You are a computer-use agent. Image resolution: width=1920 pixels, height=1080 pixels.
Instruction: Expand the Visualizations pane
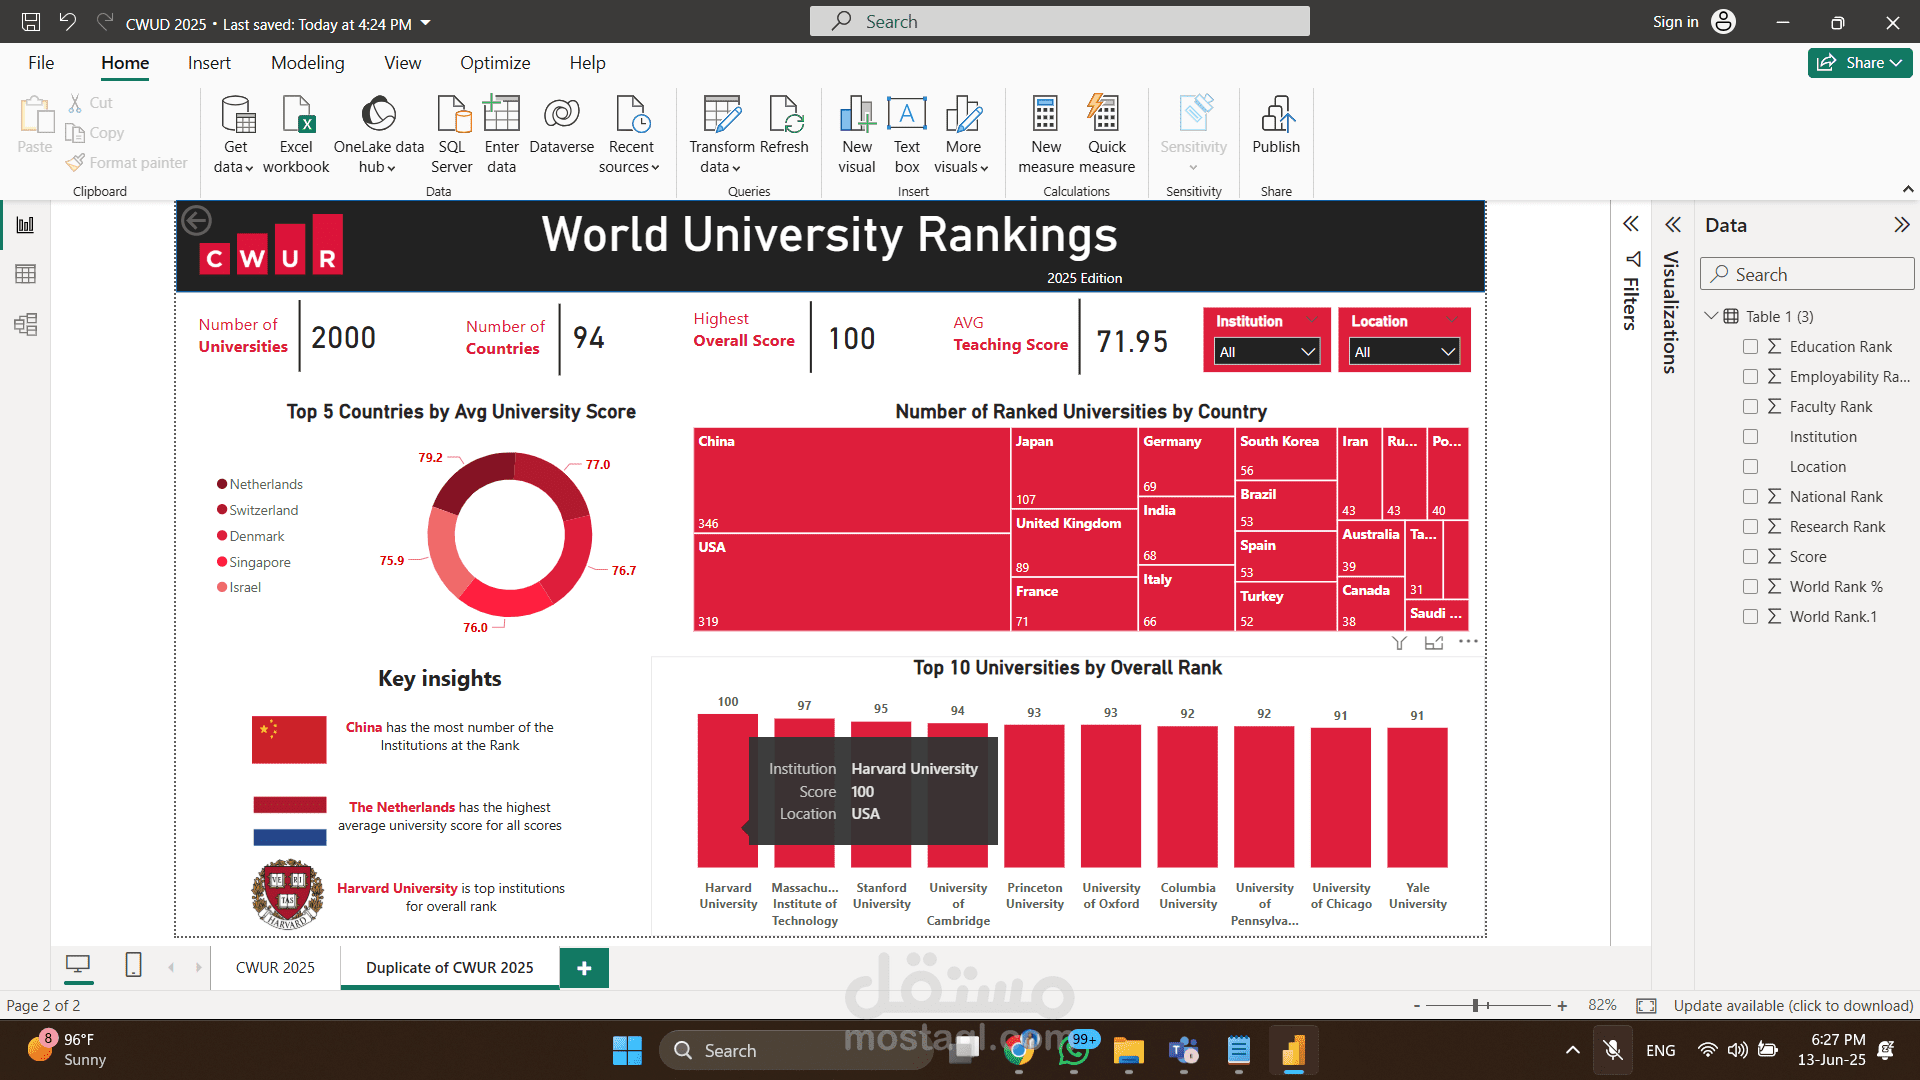click(x=1673, y=224)
